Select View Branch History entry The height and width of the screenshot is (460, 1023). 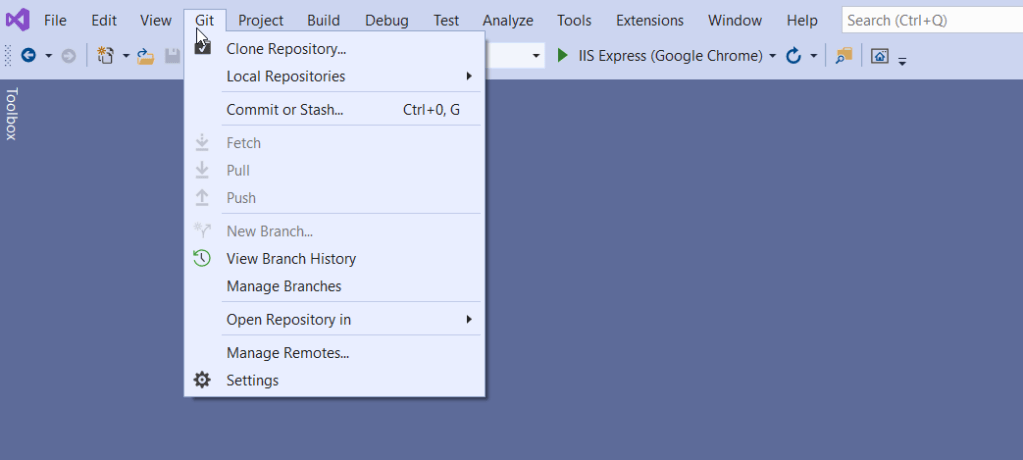tap(290, 258)
